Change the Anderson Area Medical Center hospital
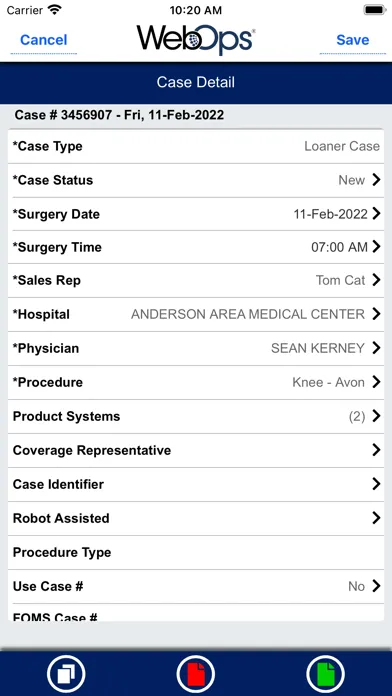The width and height of the screenshot is (392, 696). 196,314
